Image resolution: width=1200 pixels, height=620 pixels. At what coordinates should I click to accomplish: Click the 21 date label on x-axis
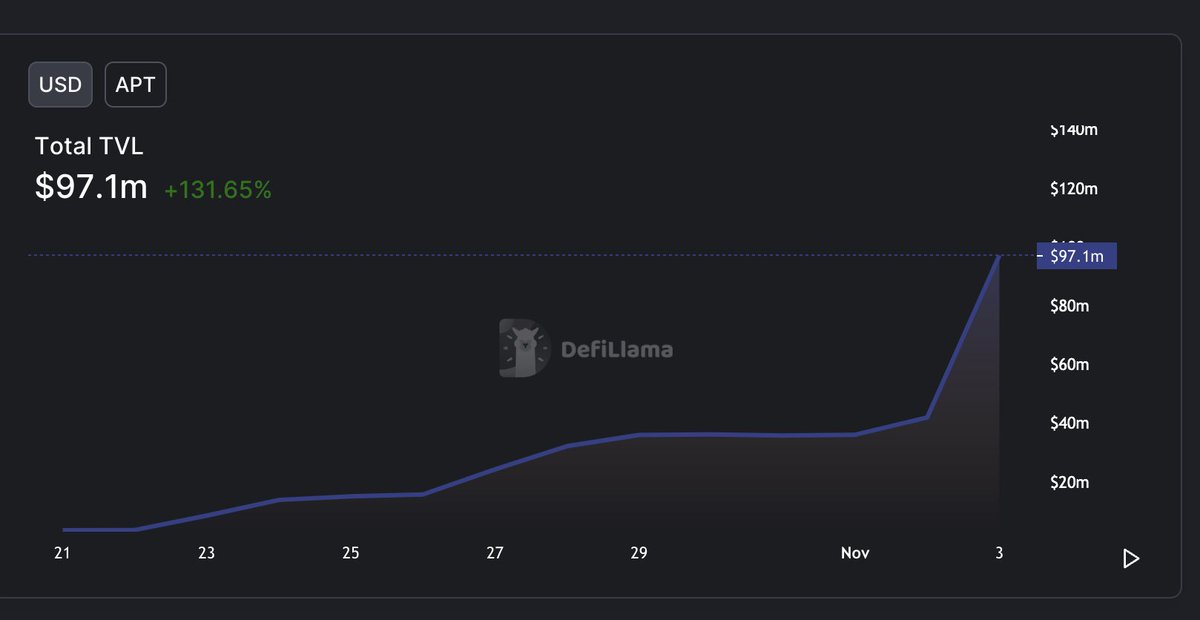tap(62, 553)
